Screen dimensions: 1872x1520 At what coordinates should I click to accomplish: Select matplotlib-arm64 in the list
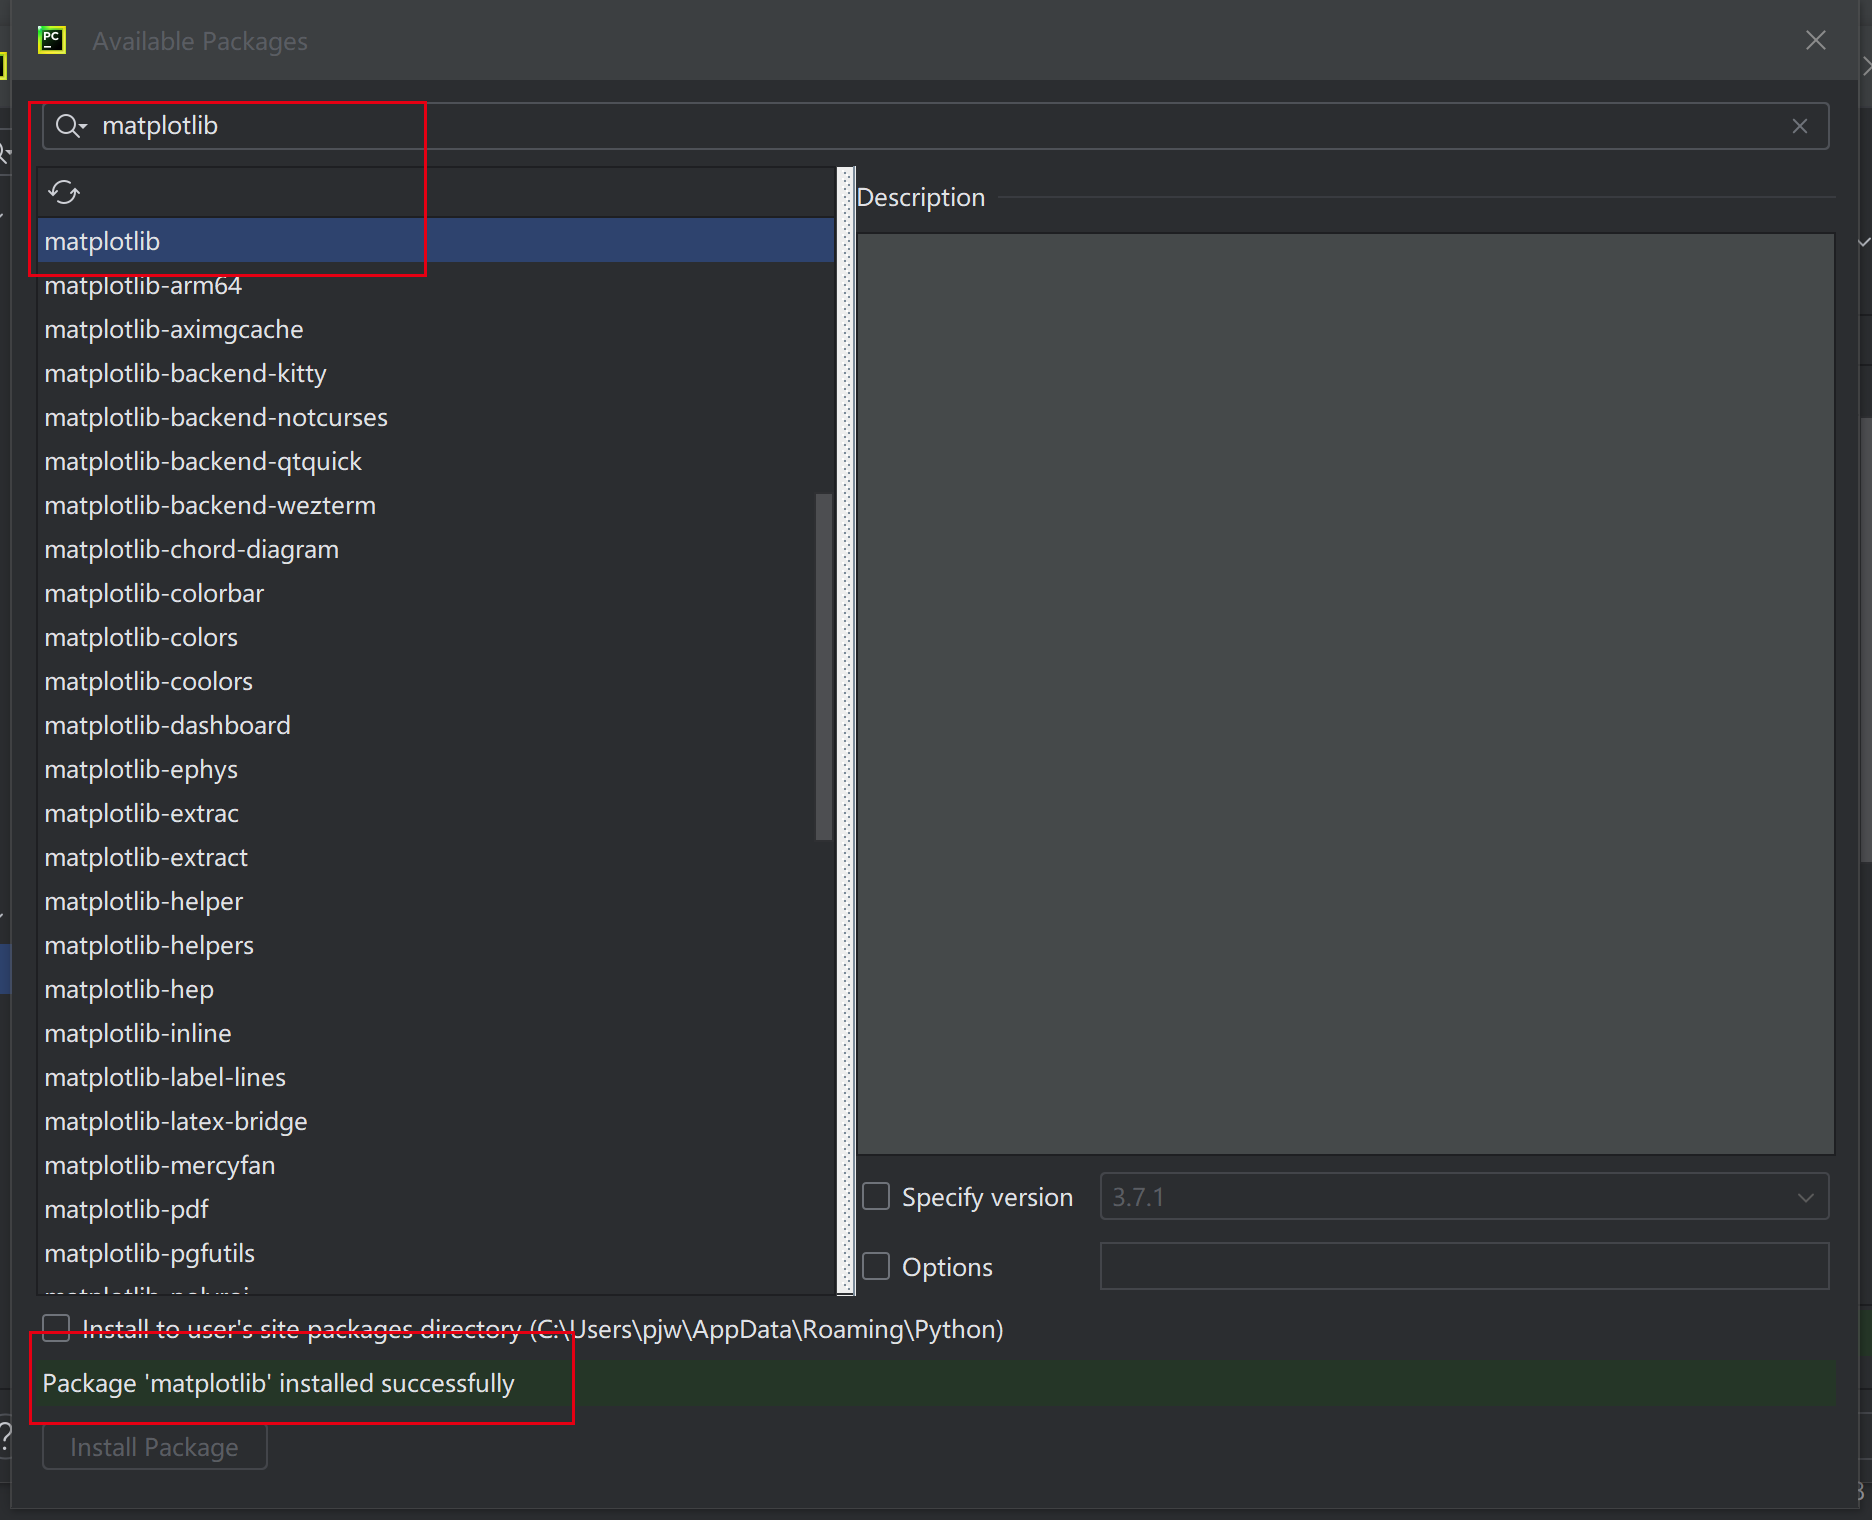436,285
